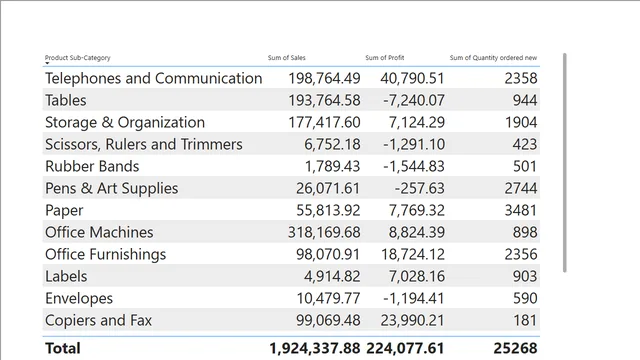The image size is (640, 360).
Task: Select Scissors, Rulers and Trimmers row label
Action: 144,144
